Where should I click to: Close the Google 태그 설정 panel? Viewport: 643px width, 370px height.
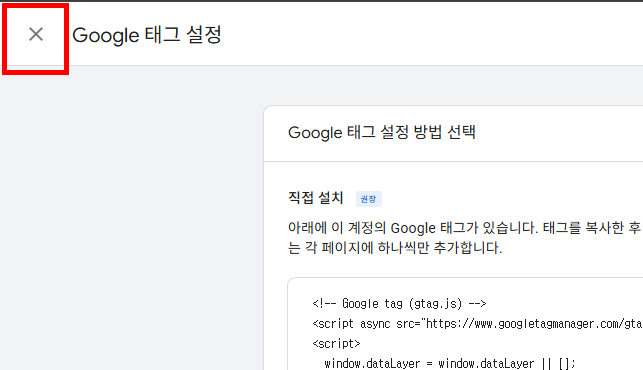36,34
